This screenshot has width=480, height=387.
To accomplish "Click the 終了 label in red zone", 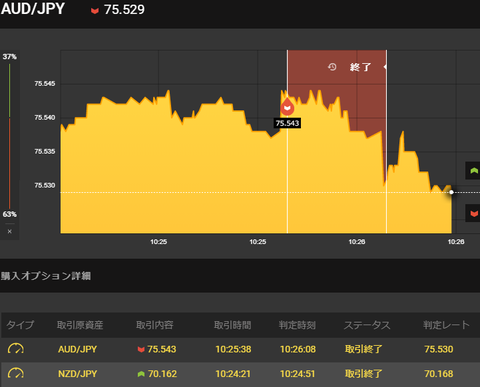I will [360, 67].
